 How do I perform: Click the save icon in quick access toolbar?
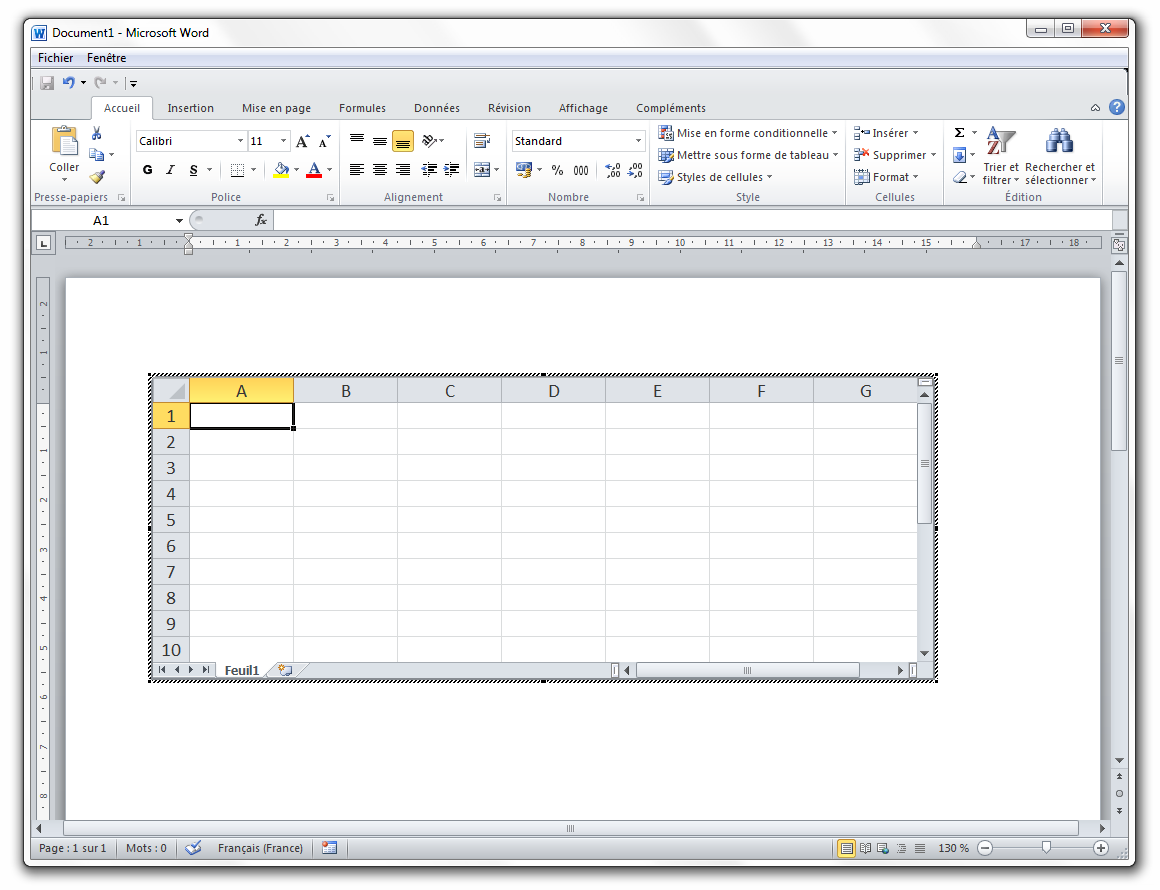click(x=47, y=83)
